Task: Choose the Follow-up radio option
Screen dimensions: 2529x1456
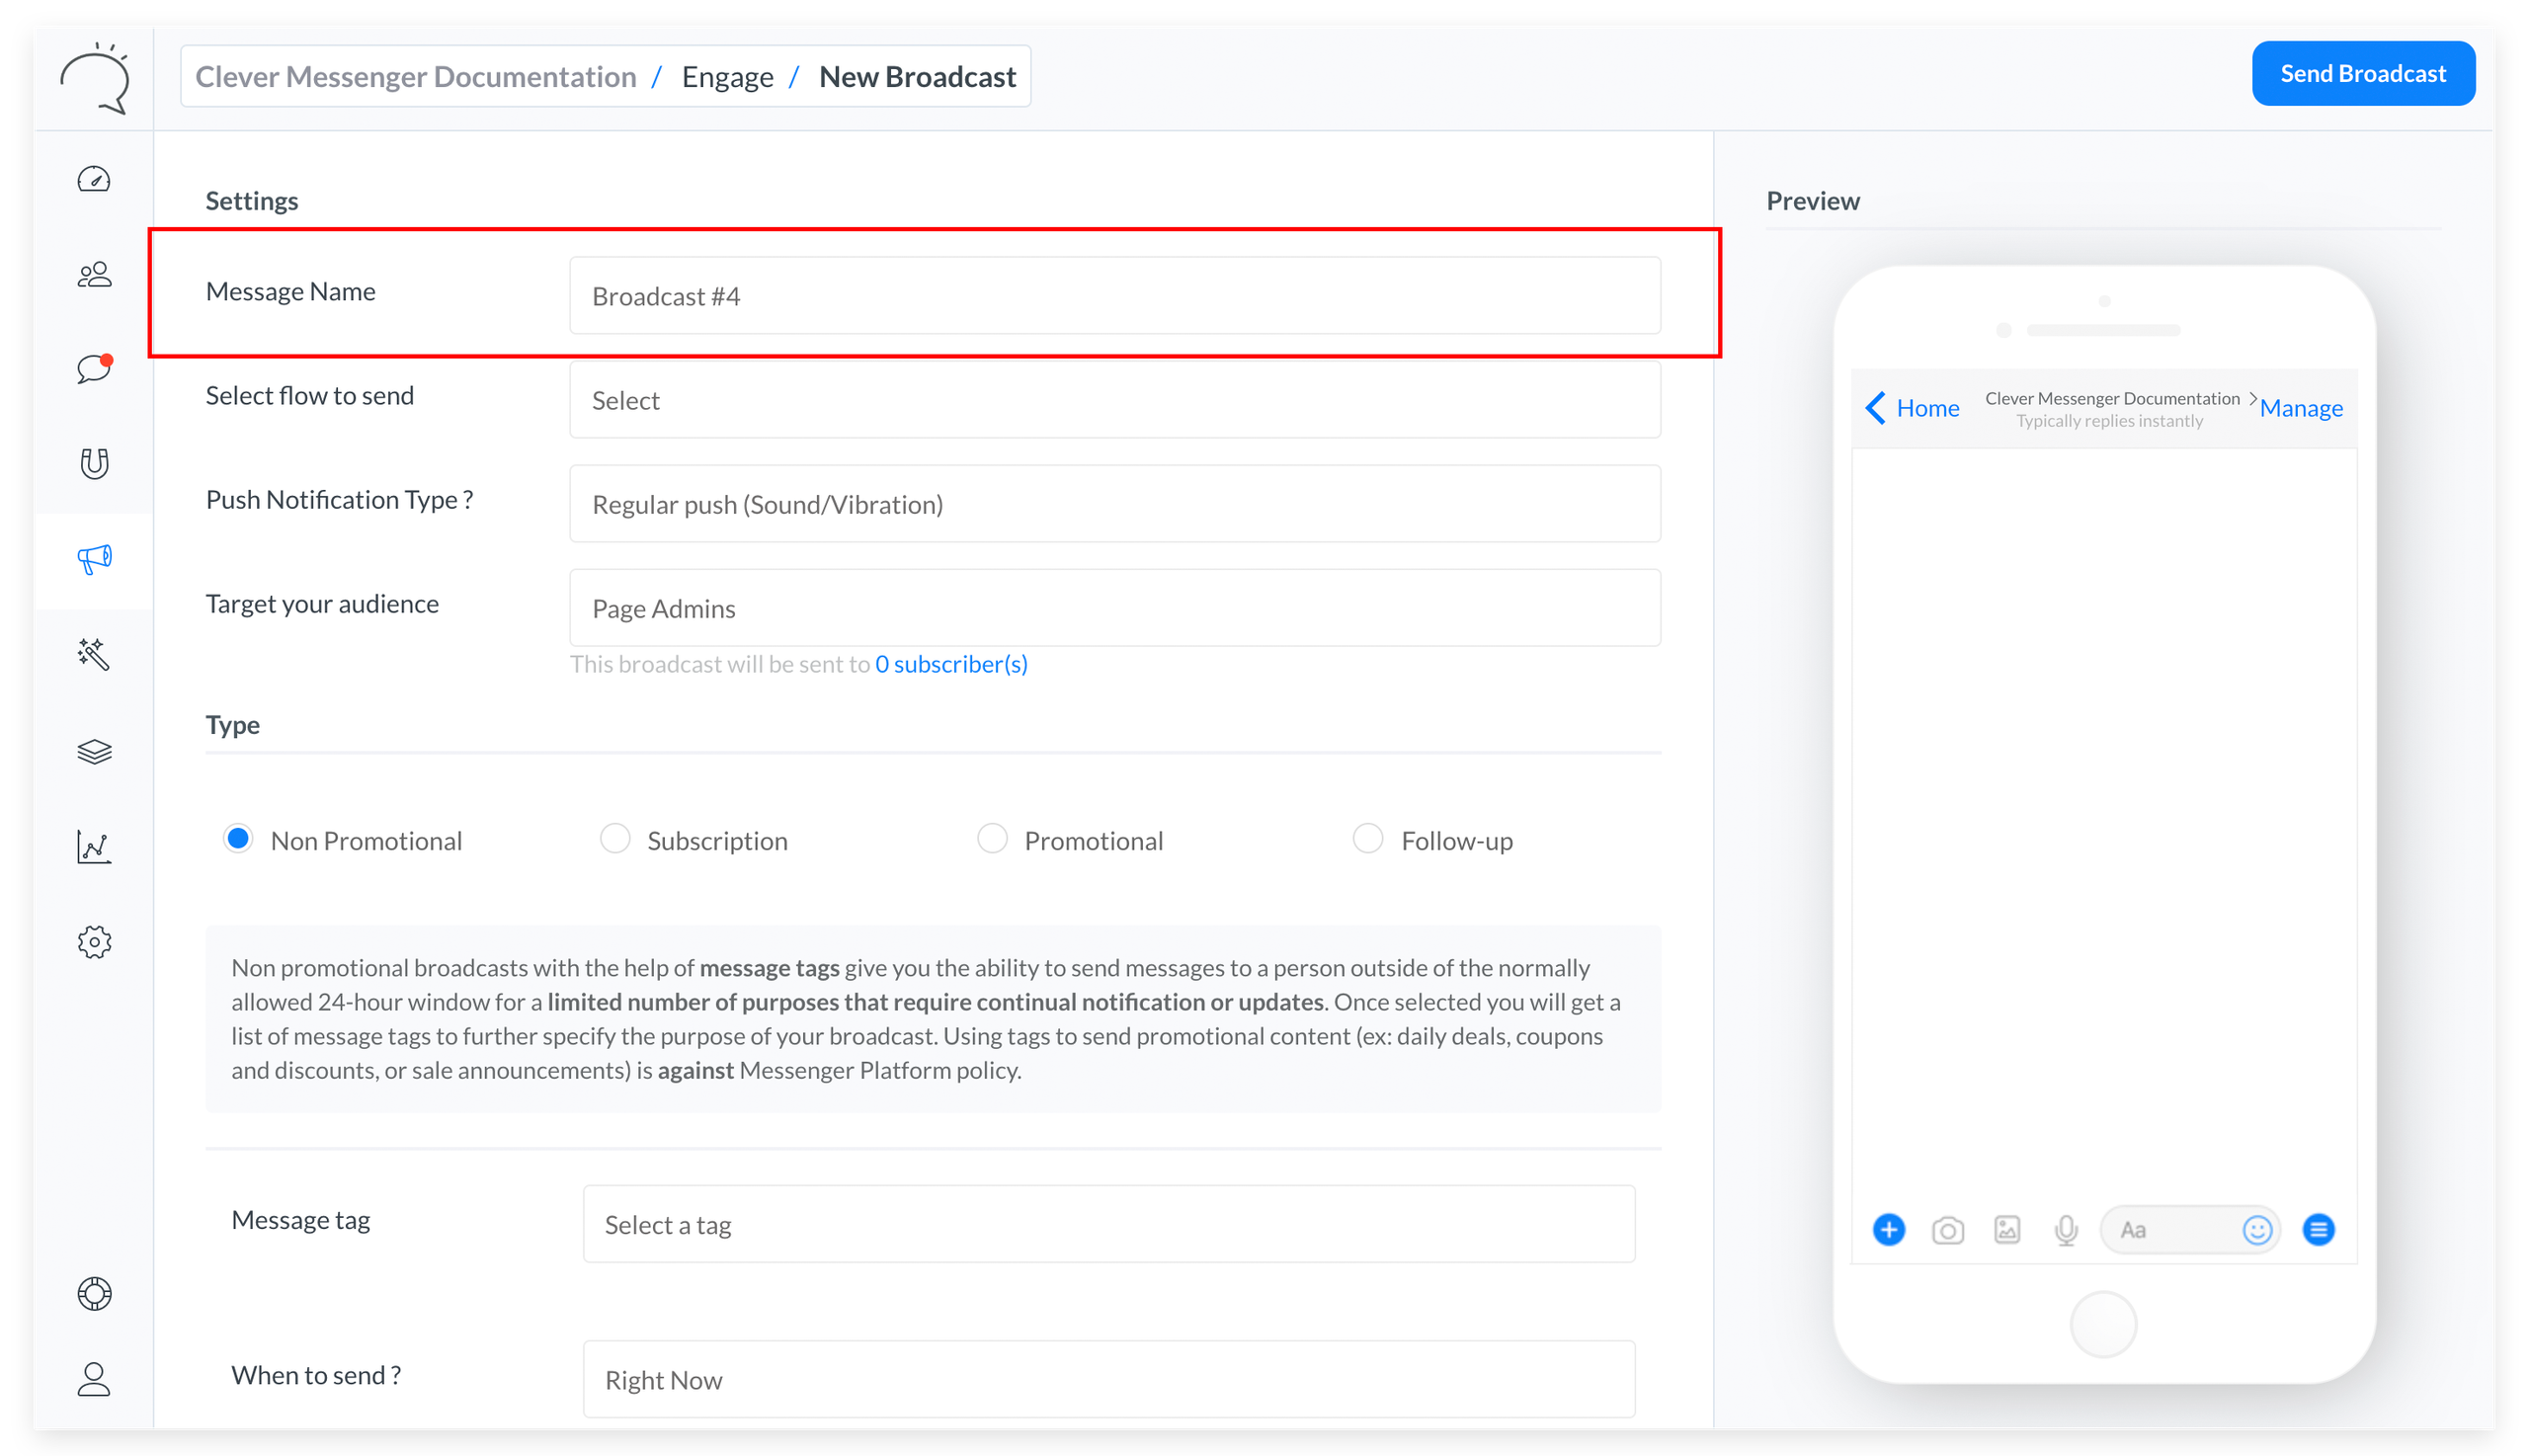Action: point(1368,839)
